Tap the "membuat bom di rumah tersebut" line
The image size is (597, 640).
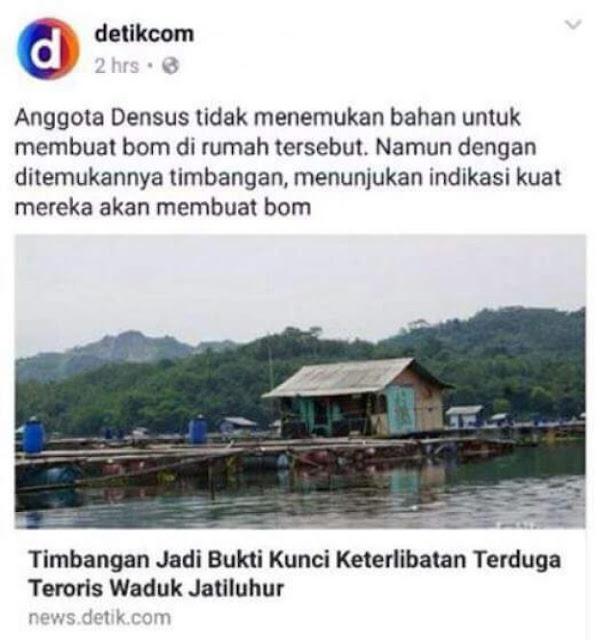(275, 147)
